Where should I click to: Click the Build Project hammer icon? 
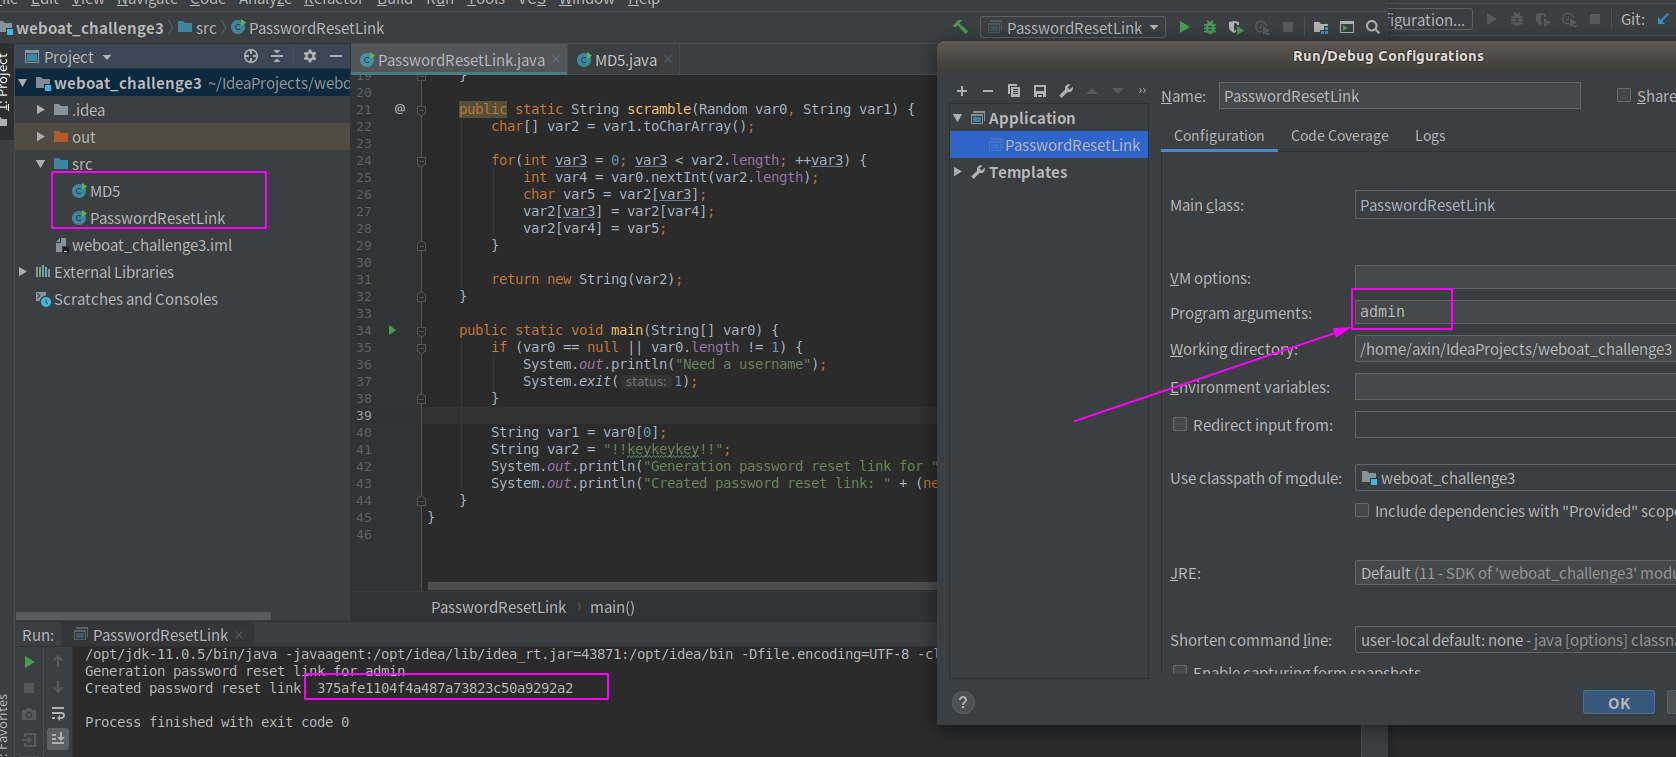pos(961,27)
